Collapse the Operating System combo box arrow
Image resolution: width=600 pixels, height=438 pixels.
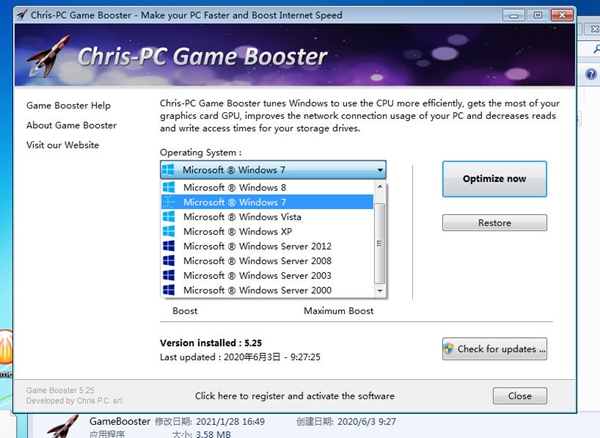coord(380,170)
